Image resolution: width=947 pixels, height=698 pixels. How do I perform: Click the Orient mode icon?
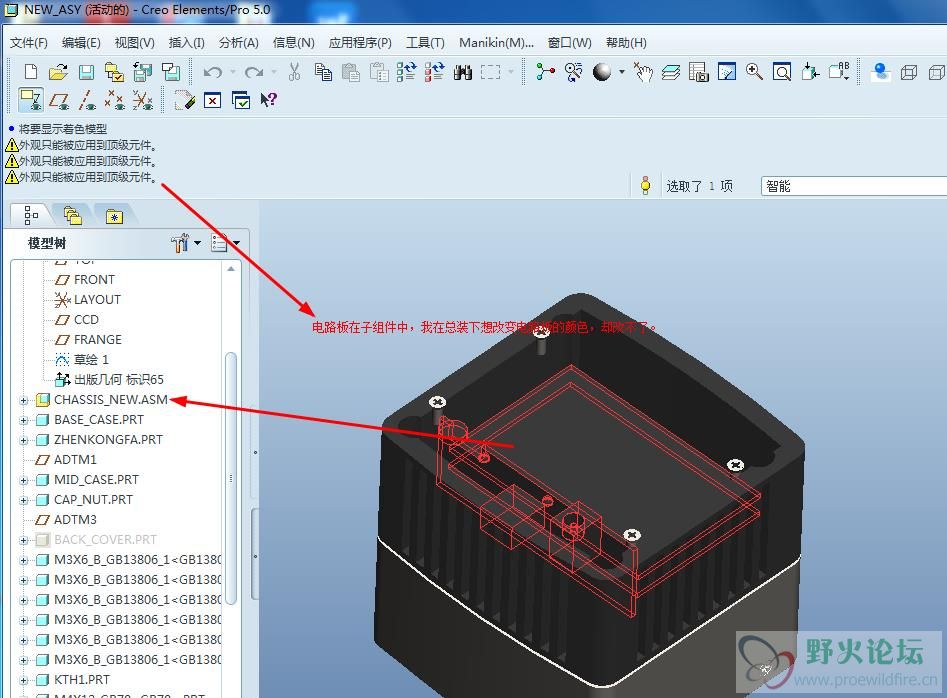(574, 72)
